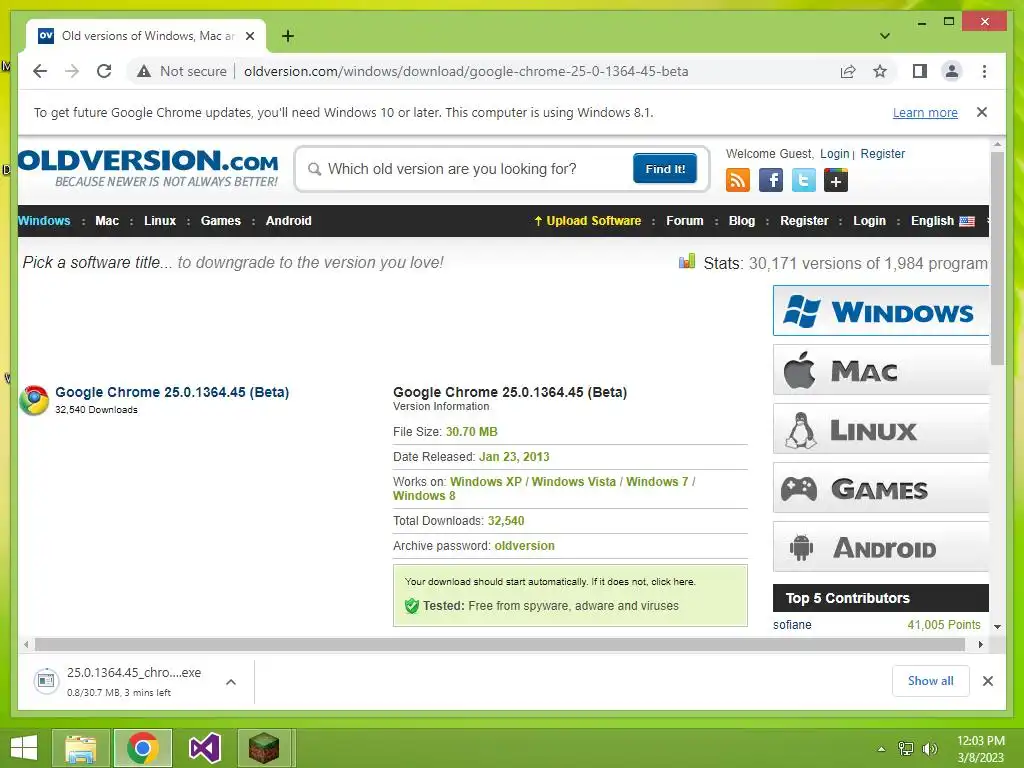Open Visual Studio from taskbar
The height and width of the screenshot is (768, 1024).
204,748
